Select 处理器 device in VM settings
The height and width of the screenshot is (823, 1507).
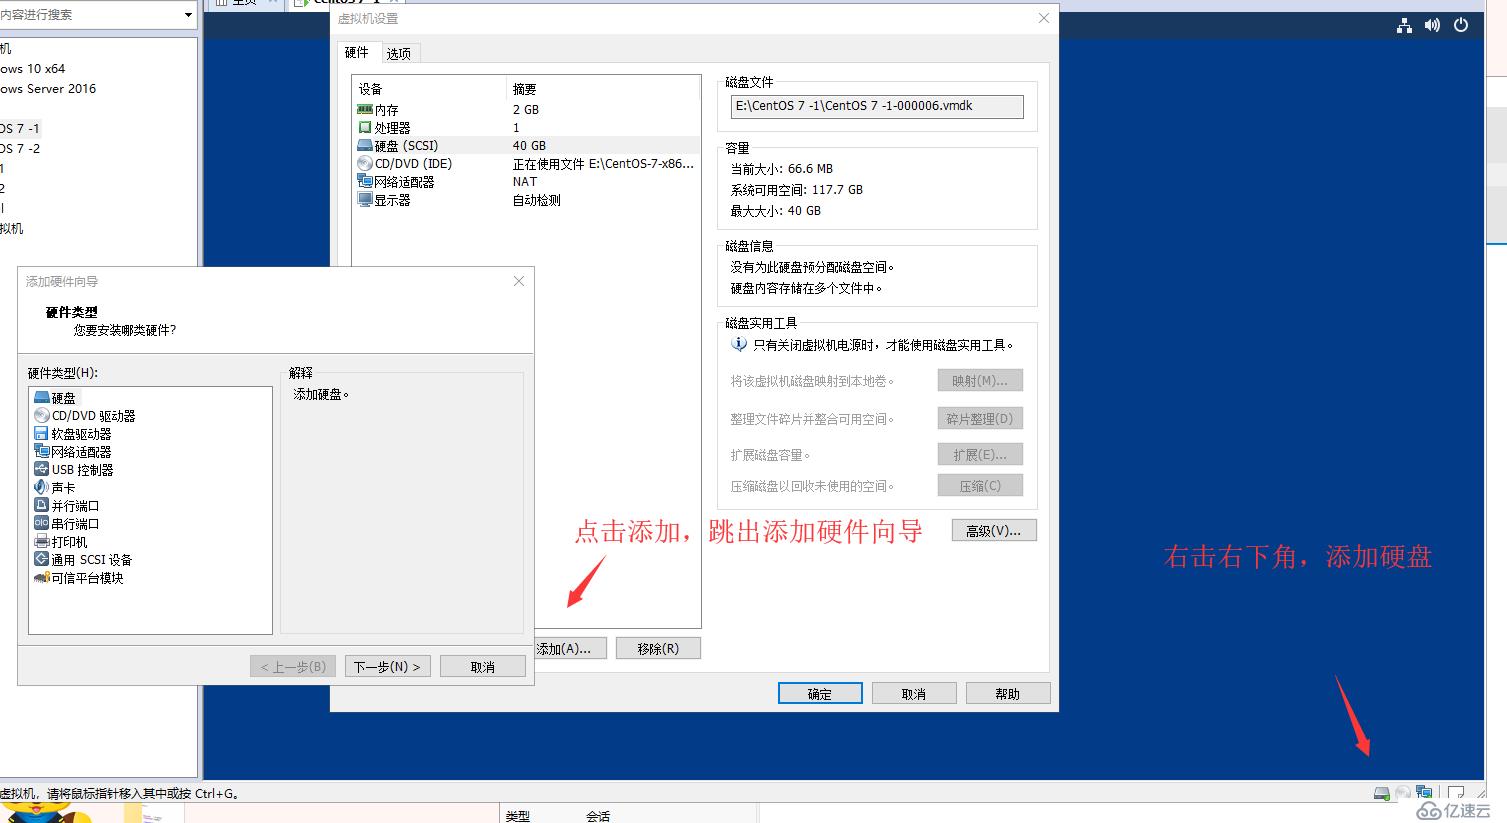coord(384,128)
